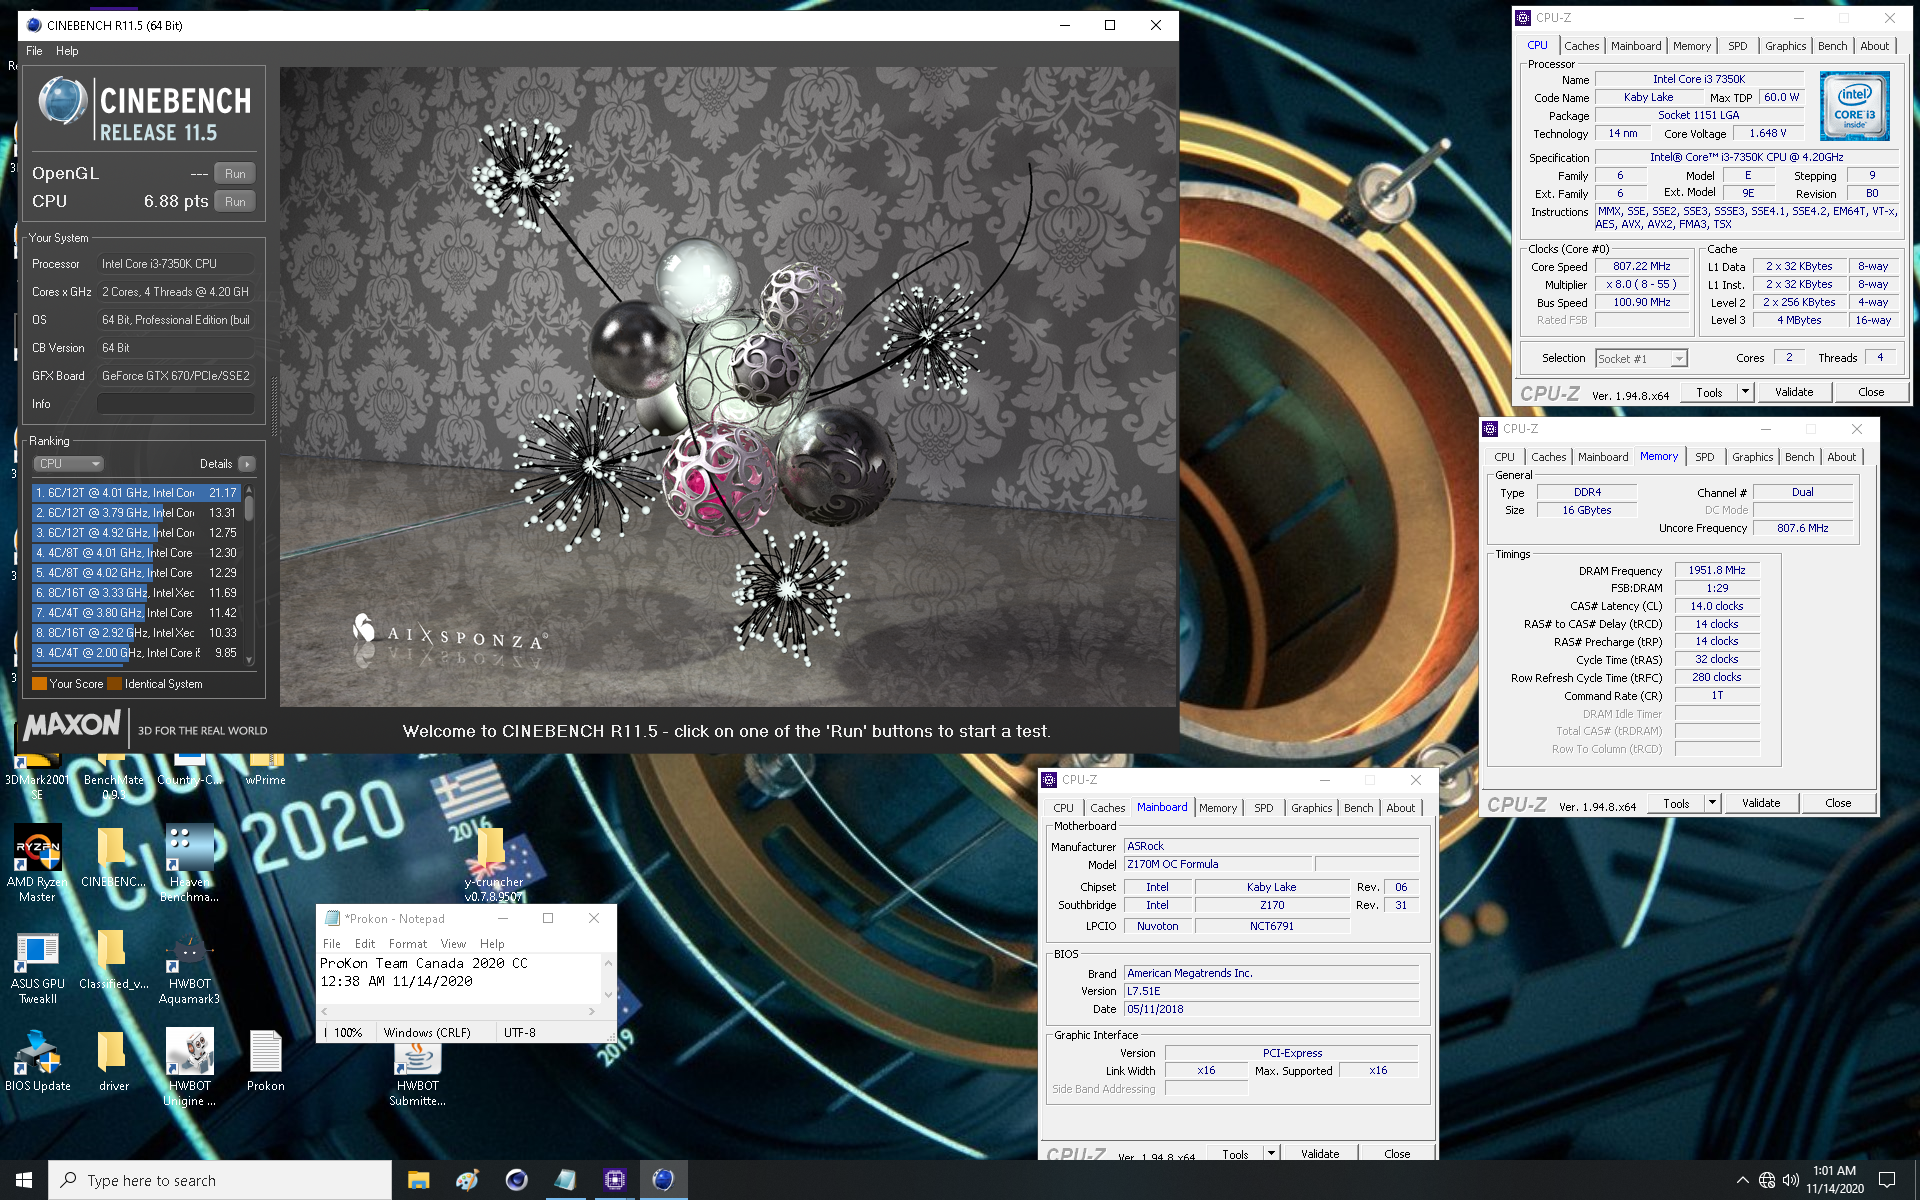Open the Ranking CPU dropdown
1920x1200 pixels.
click(x=68, y=464)
